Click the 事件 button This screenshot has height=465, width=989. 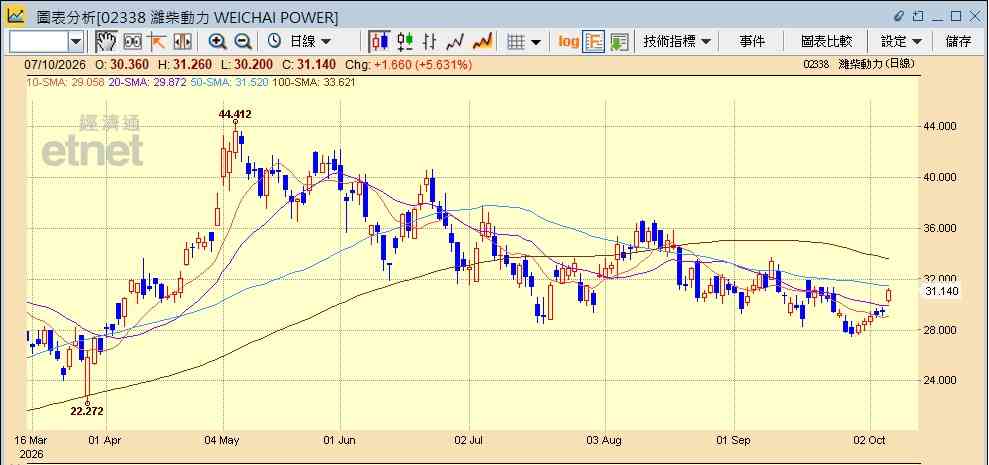pos(752,42)
